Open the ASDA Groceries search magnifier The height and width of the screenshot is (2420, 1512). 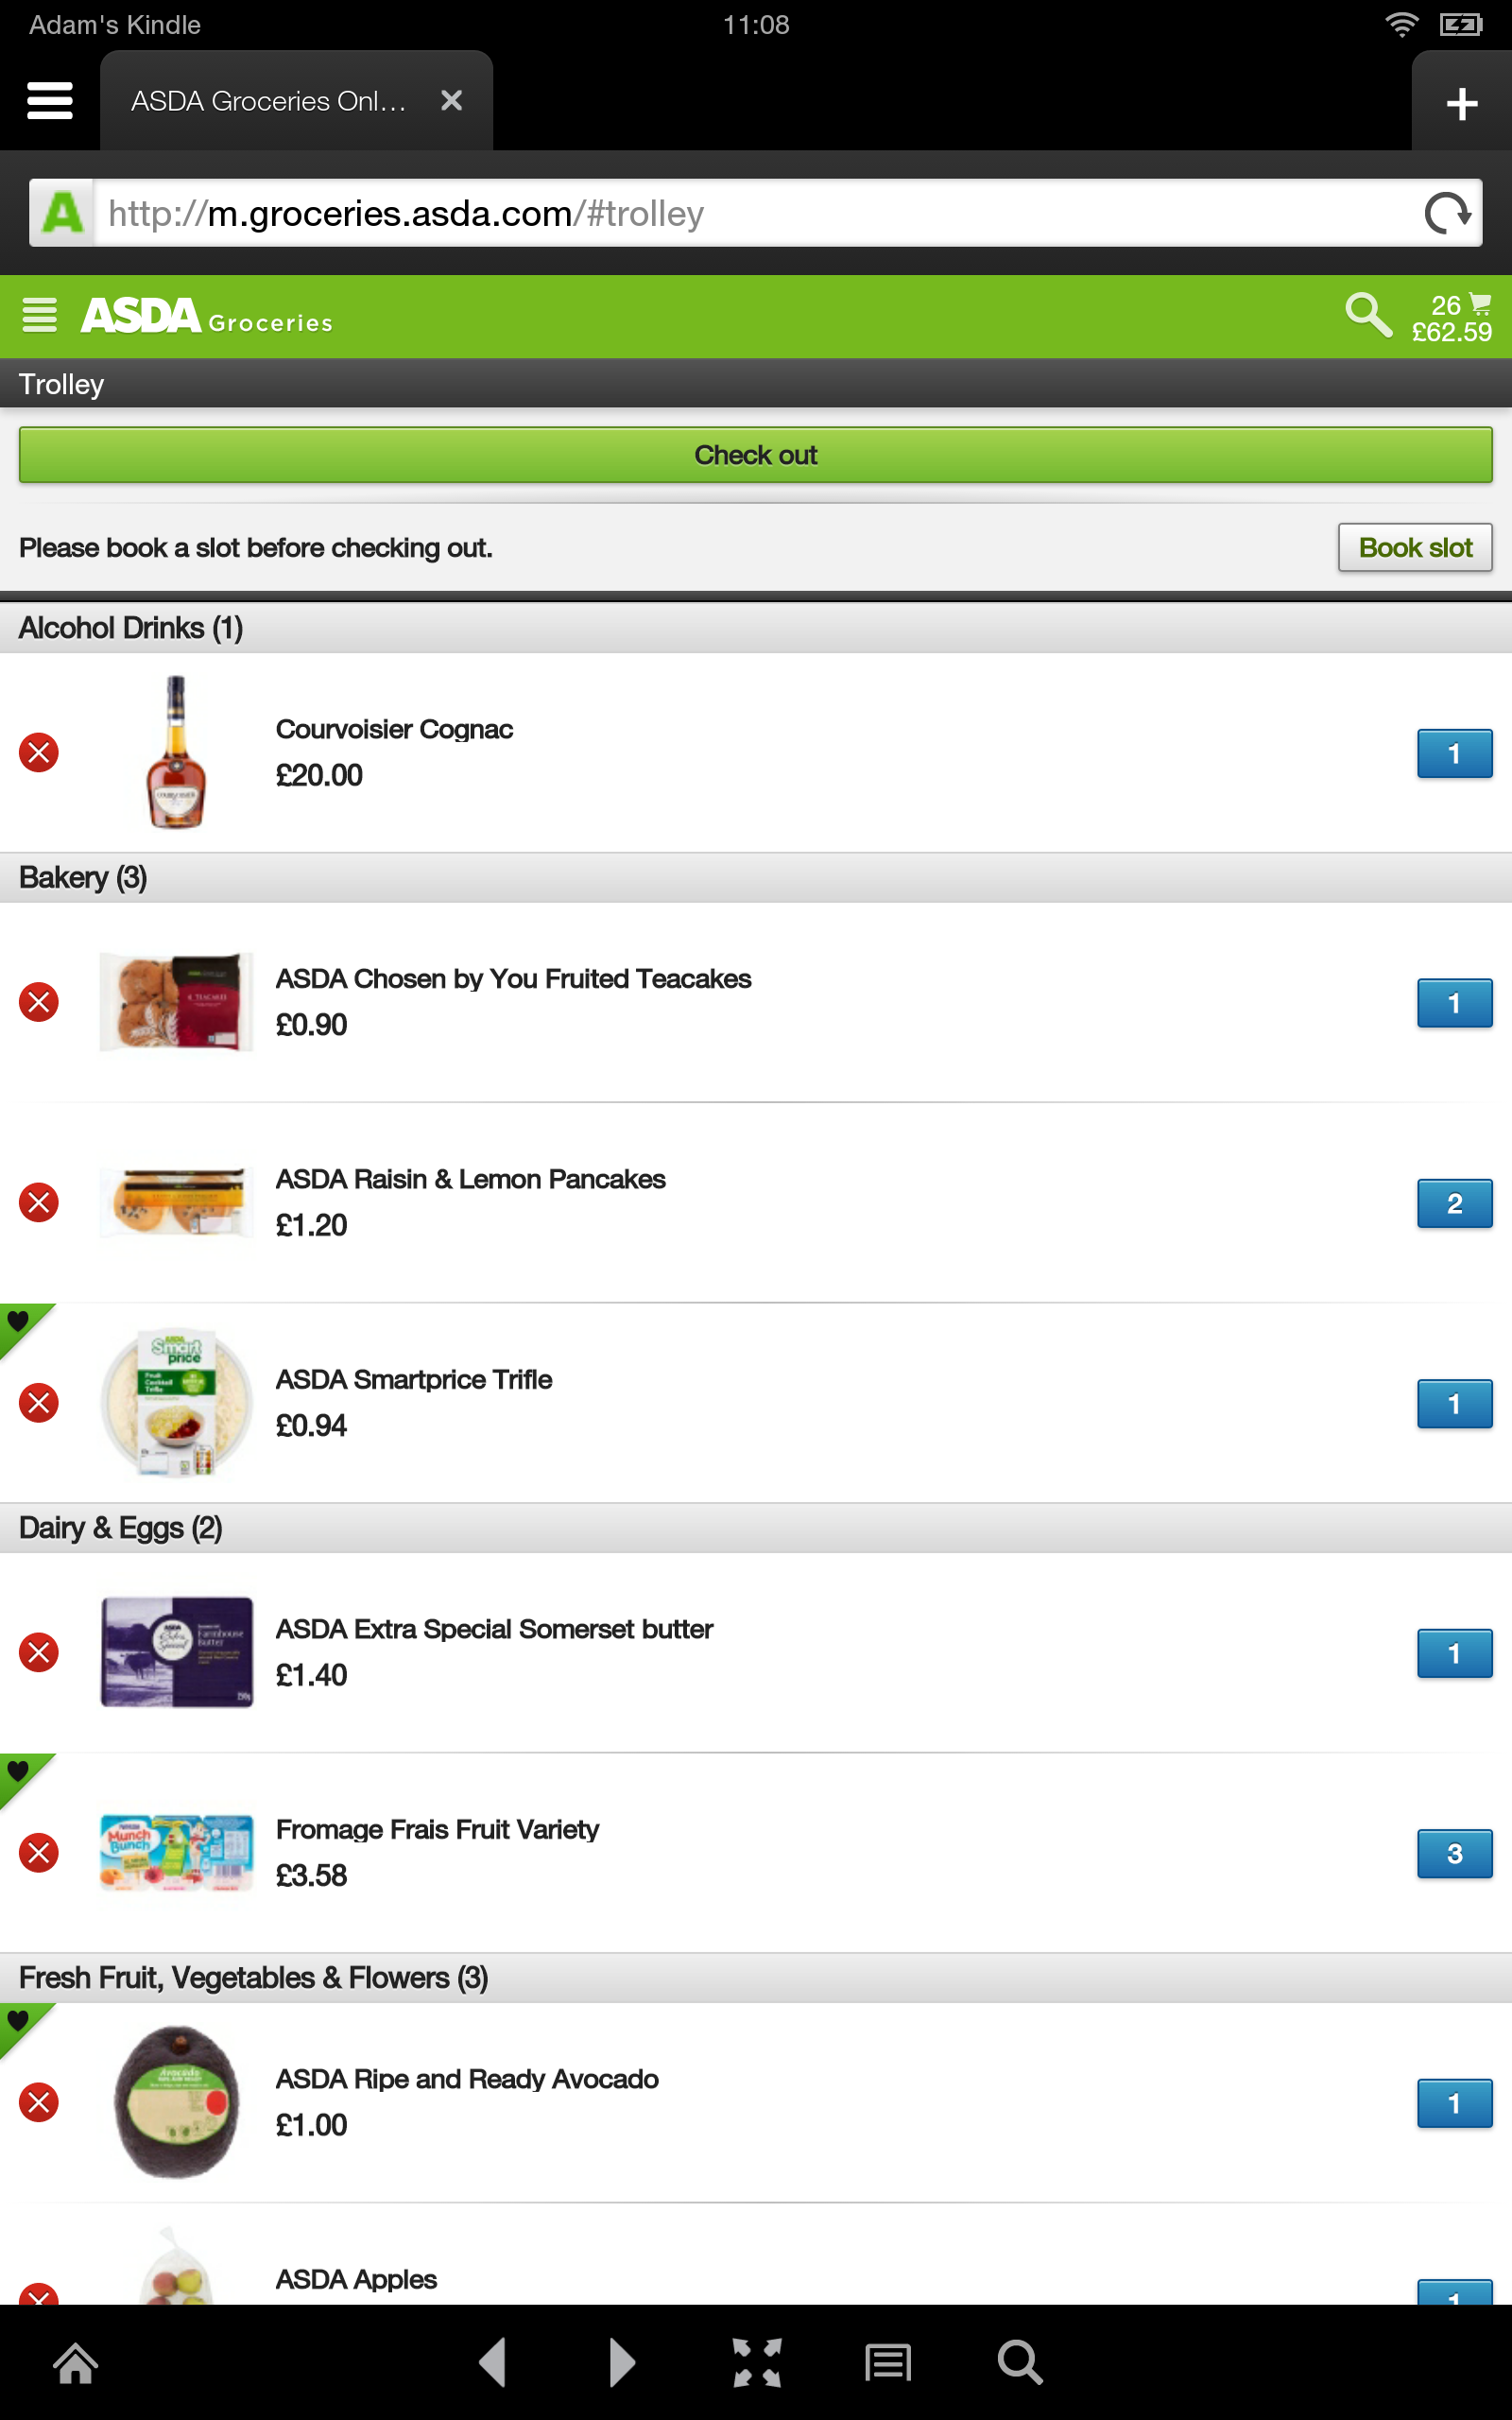tap(1368, 316)
